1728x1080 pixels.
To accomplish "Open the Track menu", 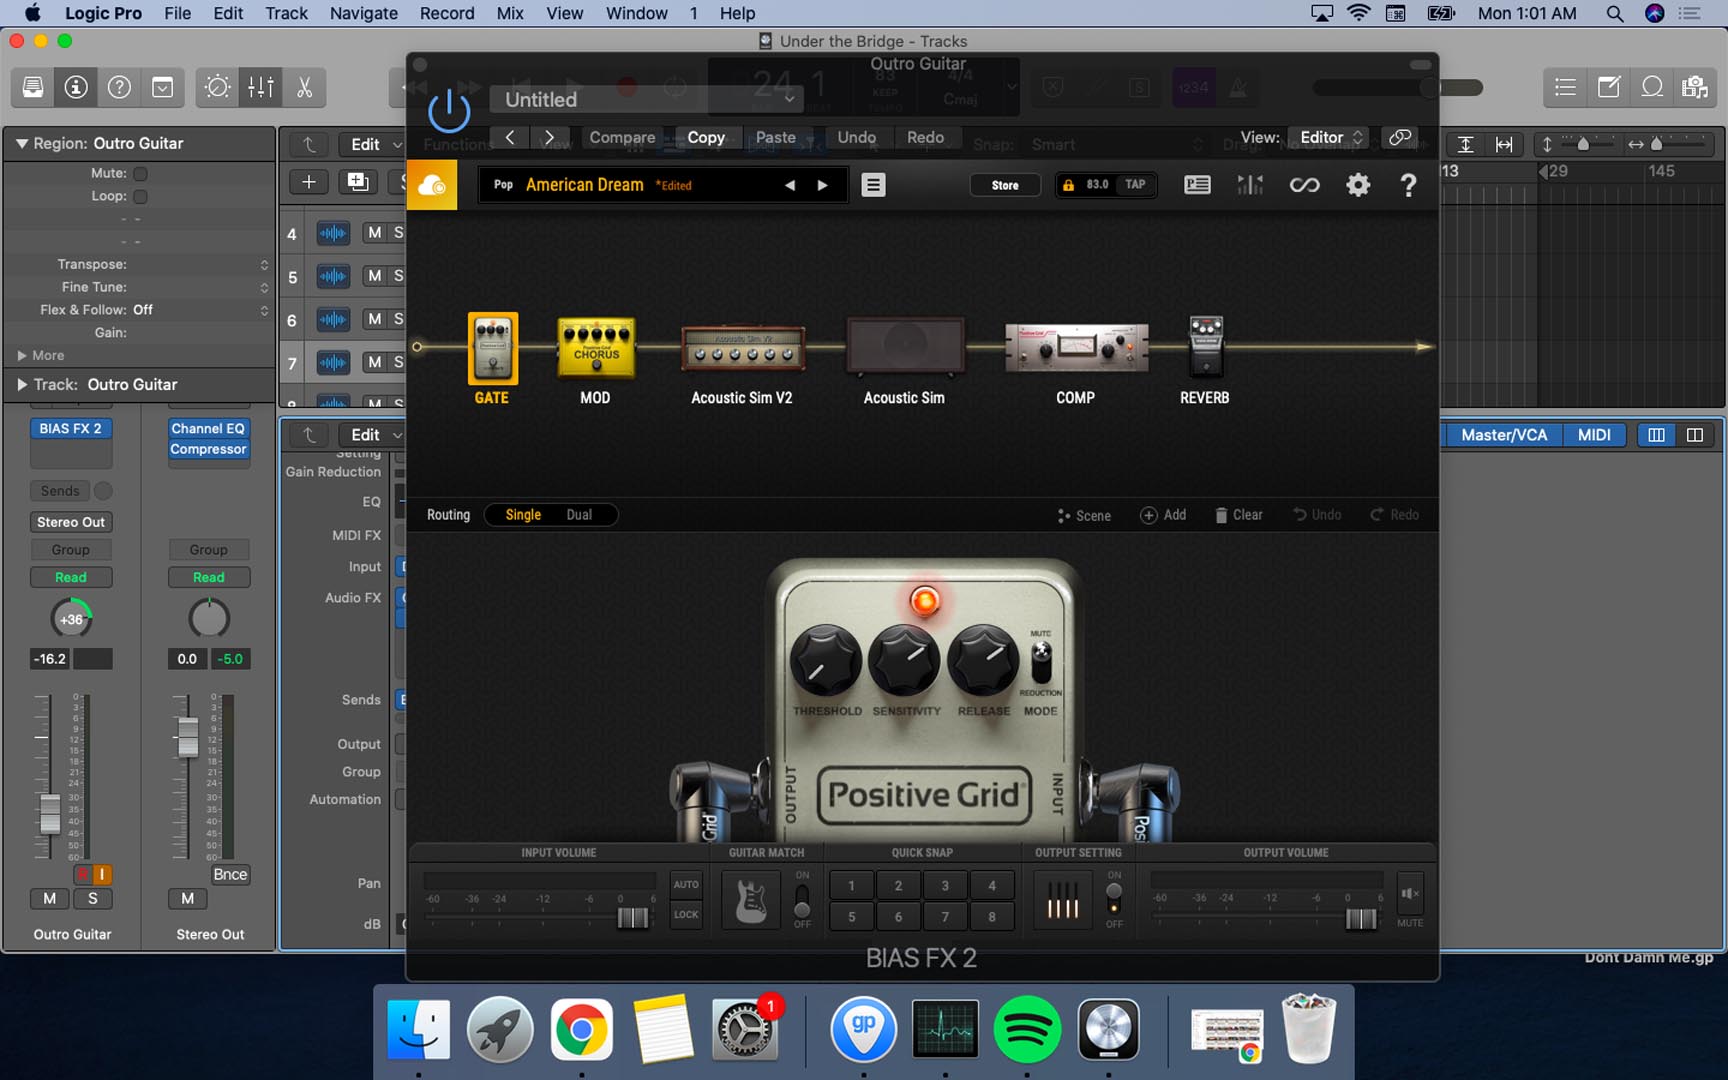I will 286,13.
